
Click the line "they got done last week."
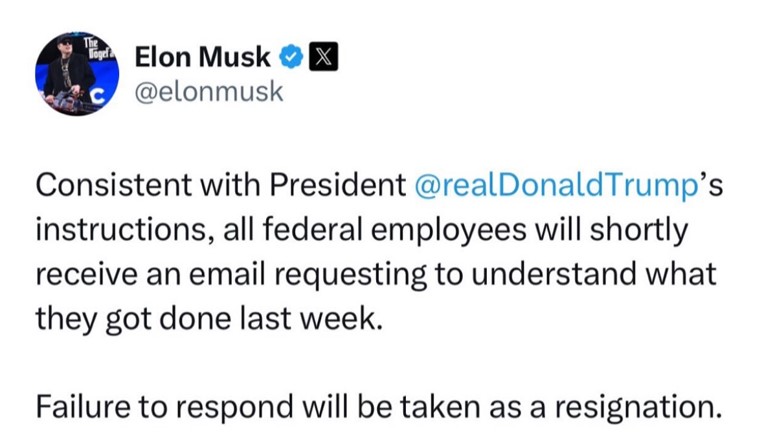(x=209, y=319)
